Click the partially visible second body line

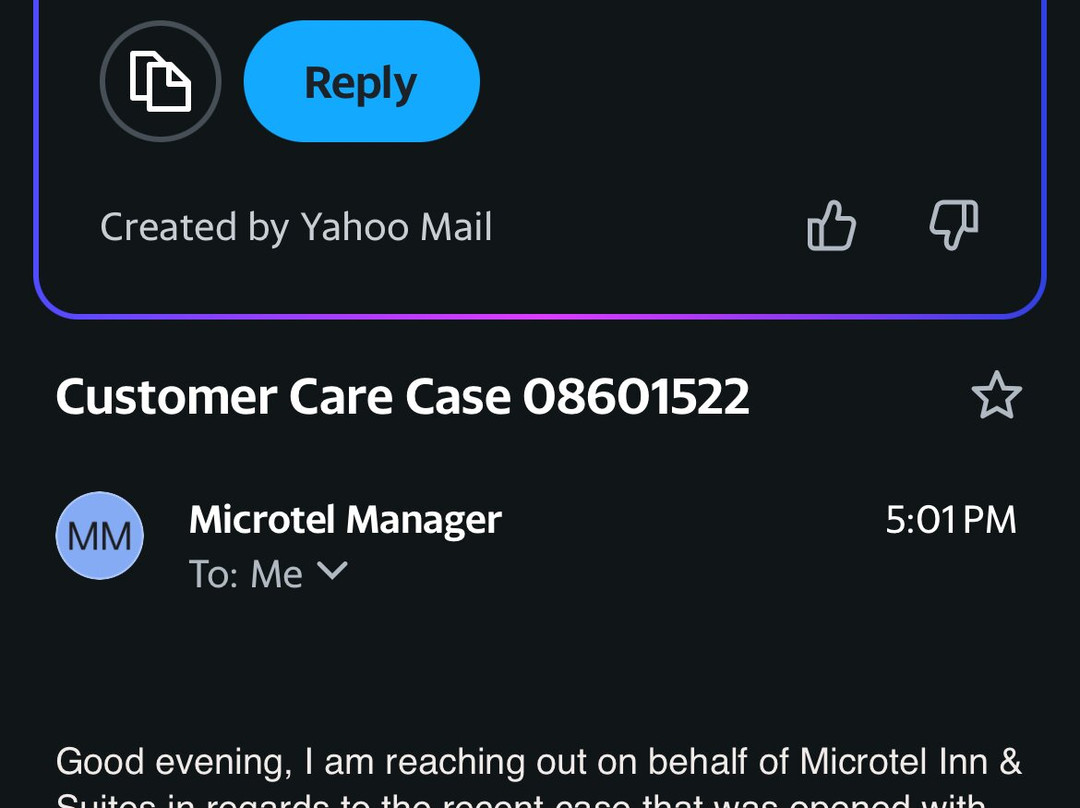pos(520,800)
